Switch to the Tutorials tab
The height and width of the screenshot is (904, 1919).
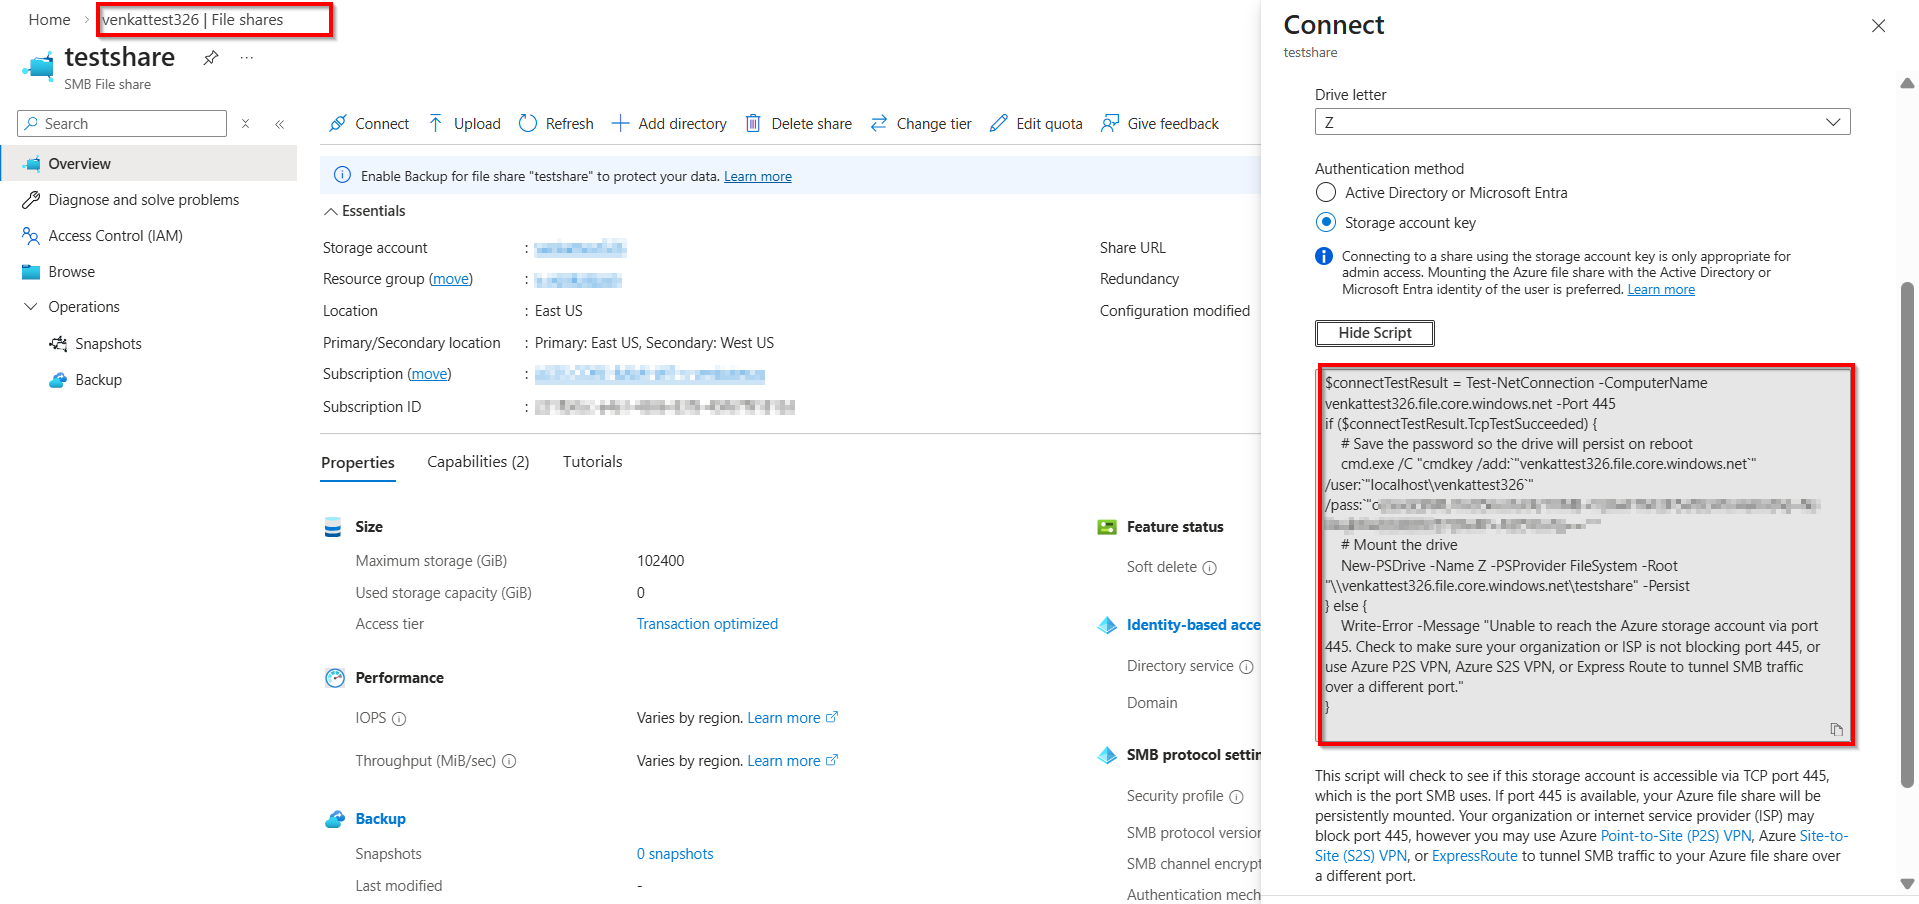coord(592,462)
